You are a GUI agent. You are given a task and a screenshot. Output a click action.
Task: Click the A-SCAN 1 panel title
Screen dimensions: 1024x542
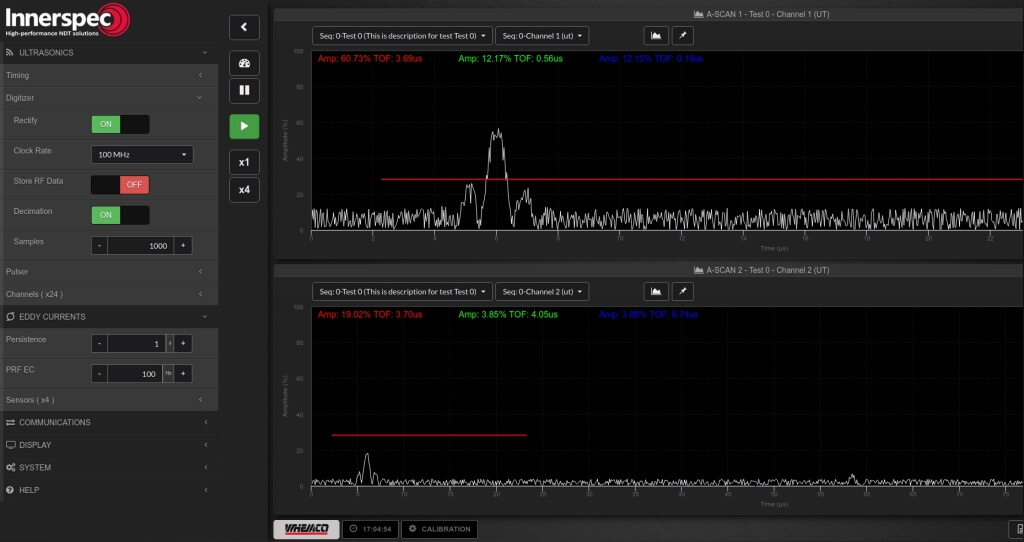(x=761, y=14)
